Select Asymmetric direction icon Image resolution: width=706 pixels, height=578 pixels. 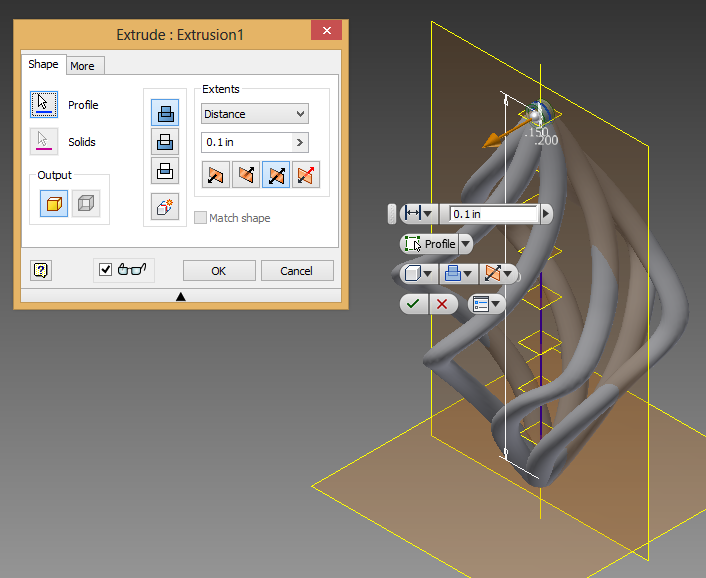[306, 175]
